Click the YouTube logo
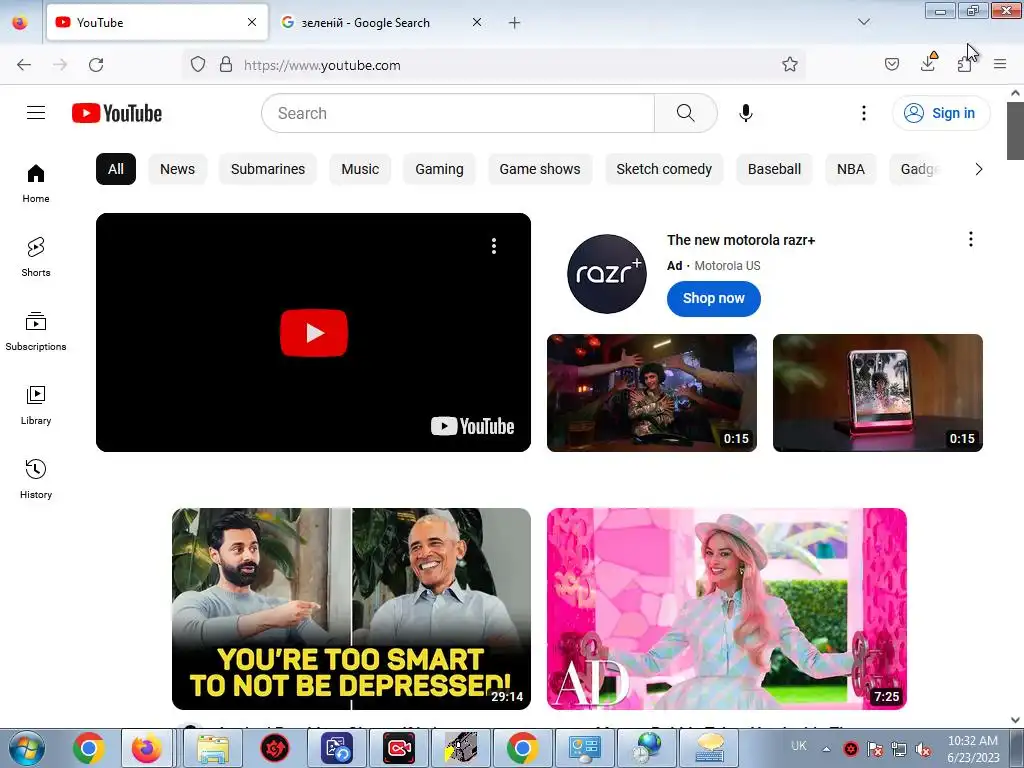Screen dimensions: 1024x768 click(117, 113)
